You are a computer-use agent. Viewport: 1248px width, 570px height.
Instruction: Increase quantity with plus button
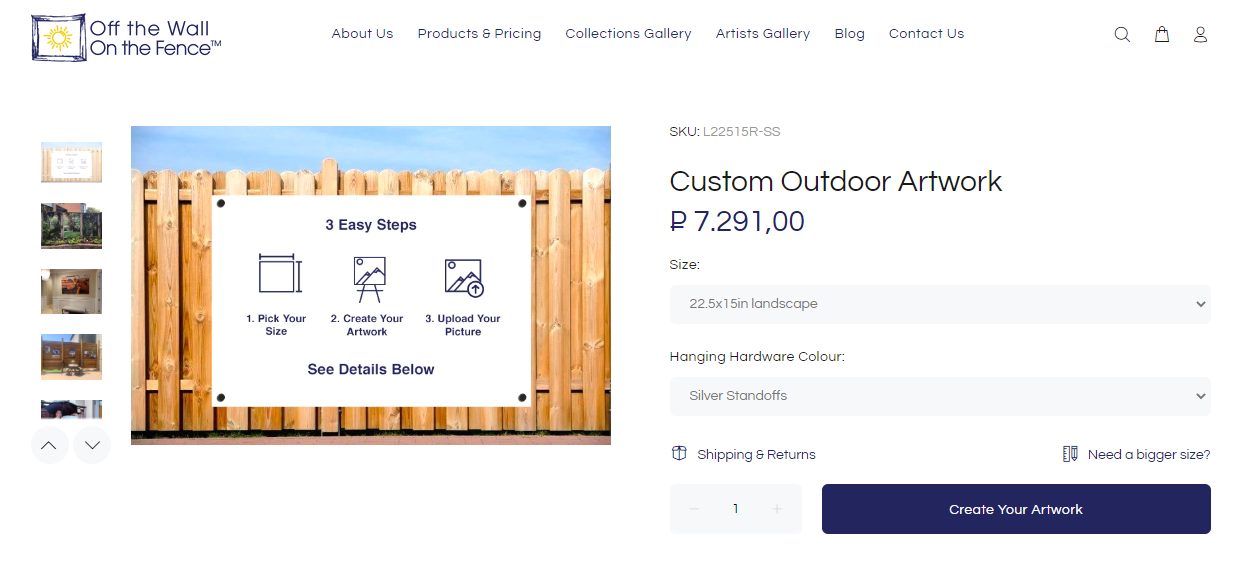coord(777,509)
